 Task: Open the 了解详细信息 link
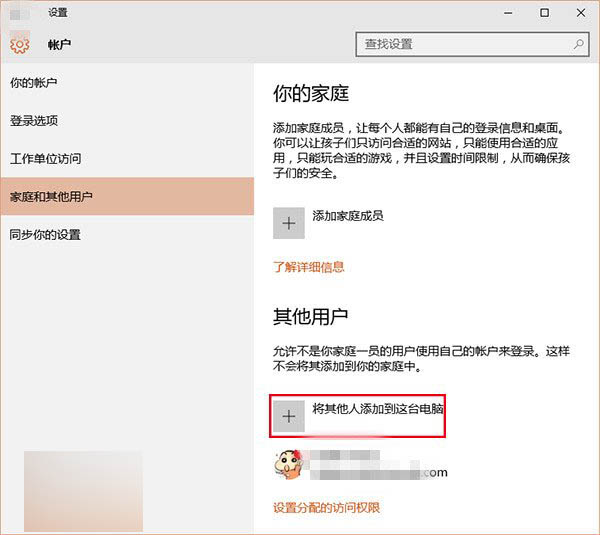pos(308,267)
